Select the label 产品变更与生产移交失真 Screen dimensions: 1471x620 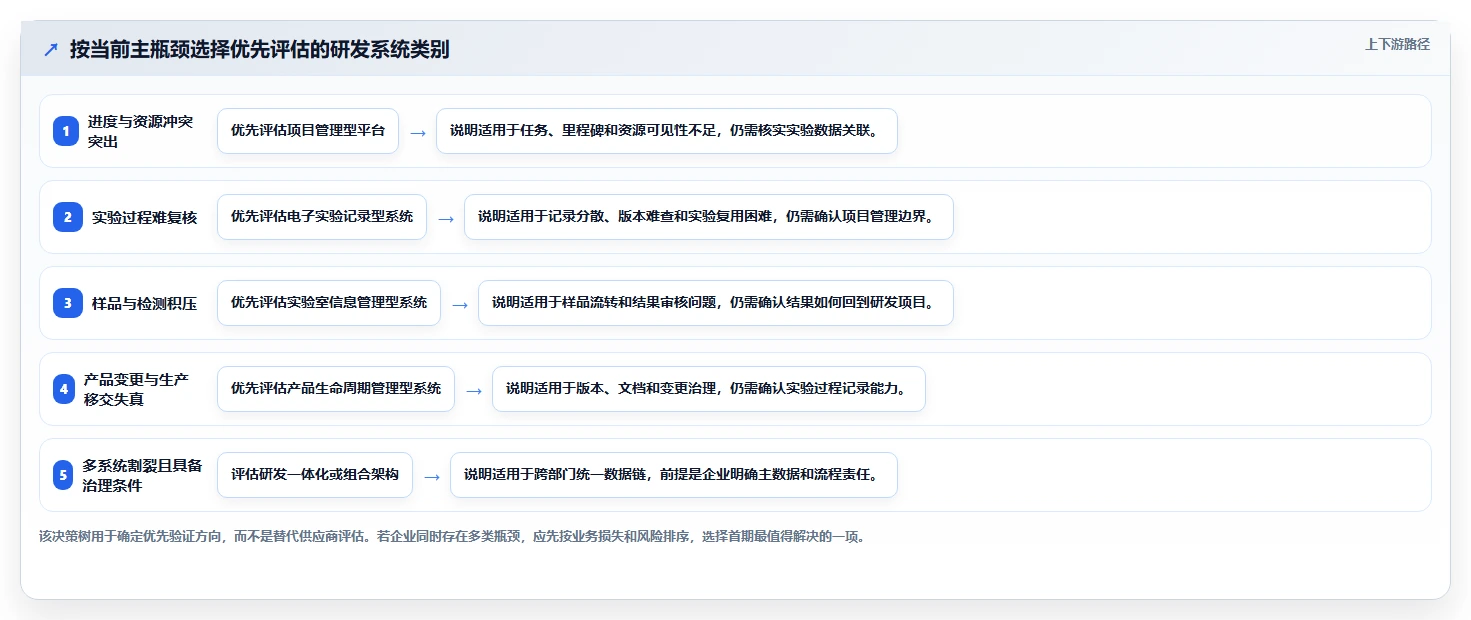pos(136,389)
